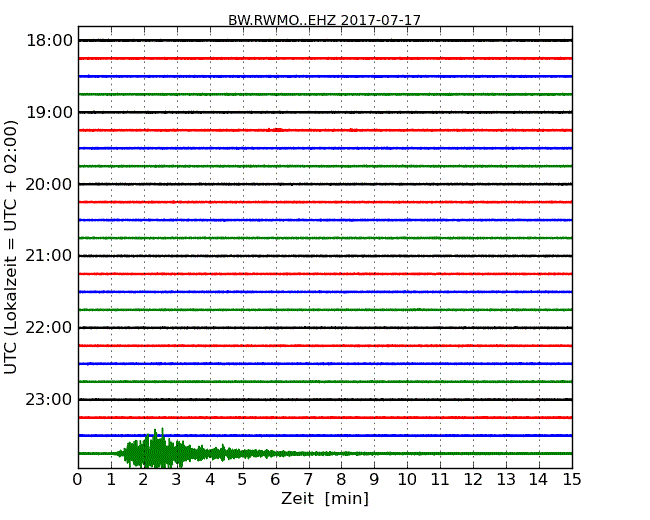Viewport: 650px width, 520px height.
Task: Select the x-axis tick label 4
Action: coord(210,479)
